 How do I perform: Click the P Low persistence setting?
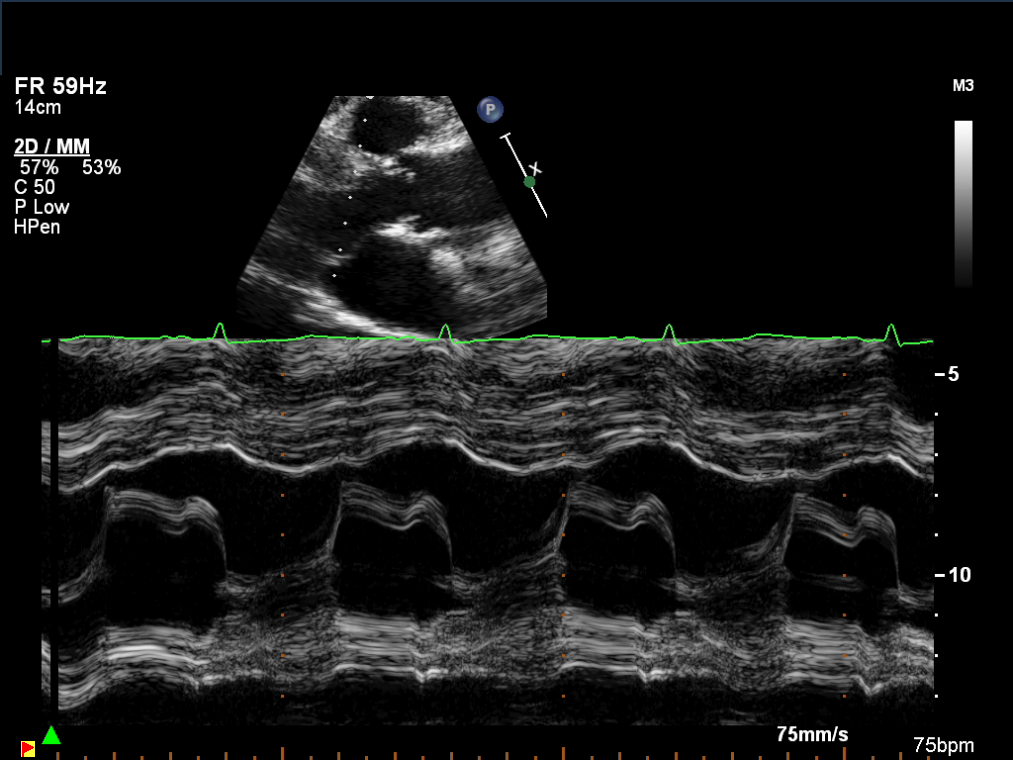(42, 207)
